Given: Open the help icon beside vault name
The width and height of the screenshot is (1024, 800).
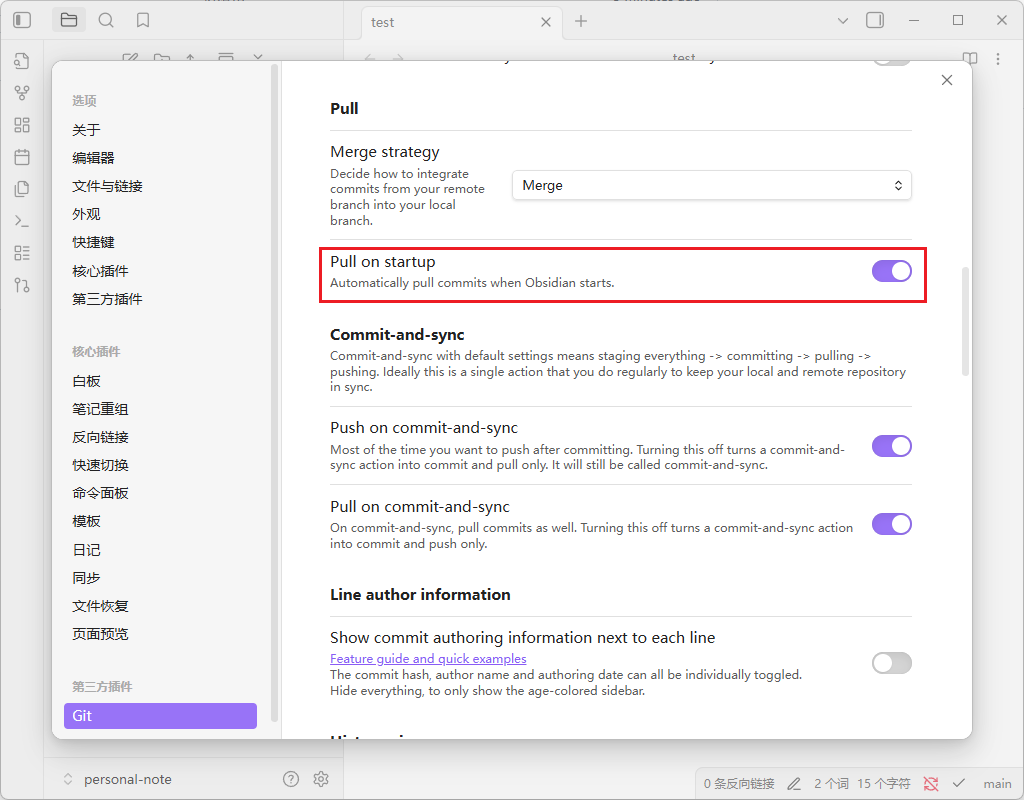Looking at the screenshot, I should click(x=291, y=779).
